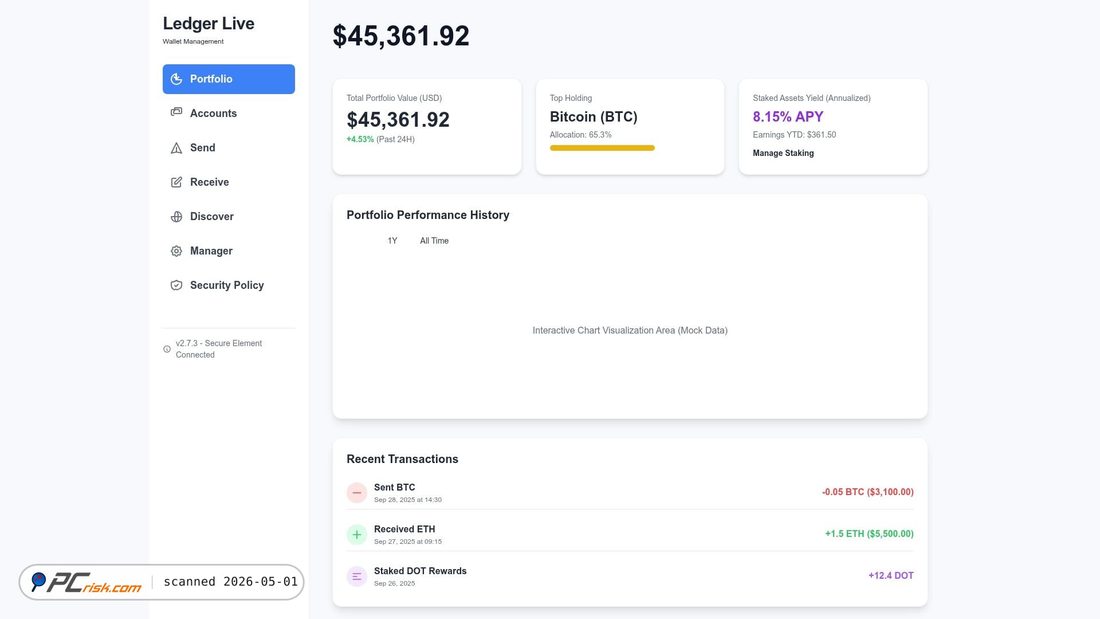Click the Portfolio Performance History heading
Image resolution: width=1100 pixels, height=619 pixels.
pos(428,215)
